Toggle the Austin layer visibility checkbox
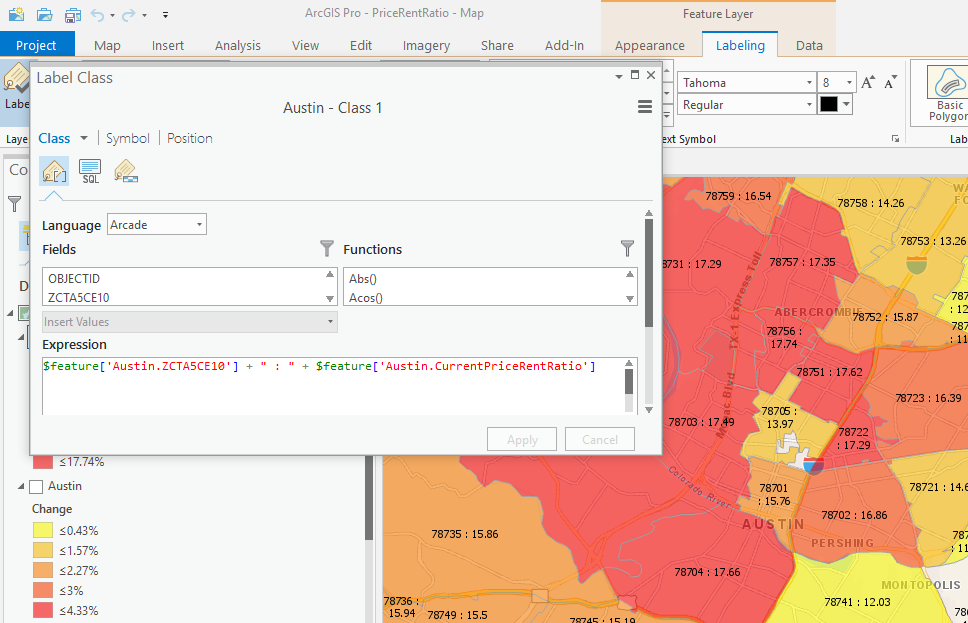Viewport: 968px width, 623px height. [36, 487]
